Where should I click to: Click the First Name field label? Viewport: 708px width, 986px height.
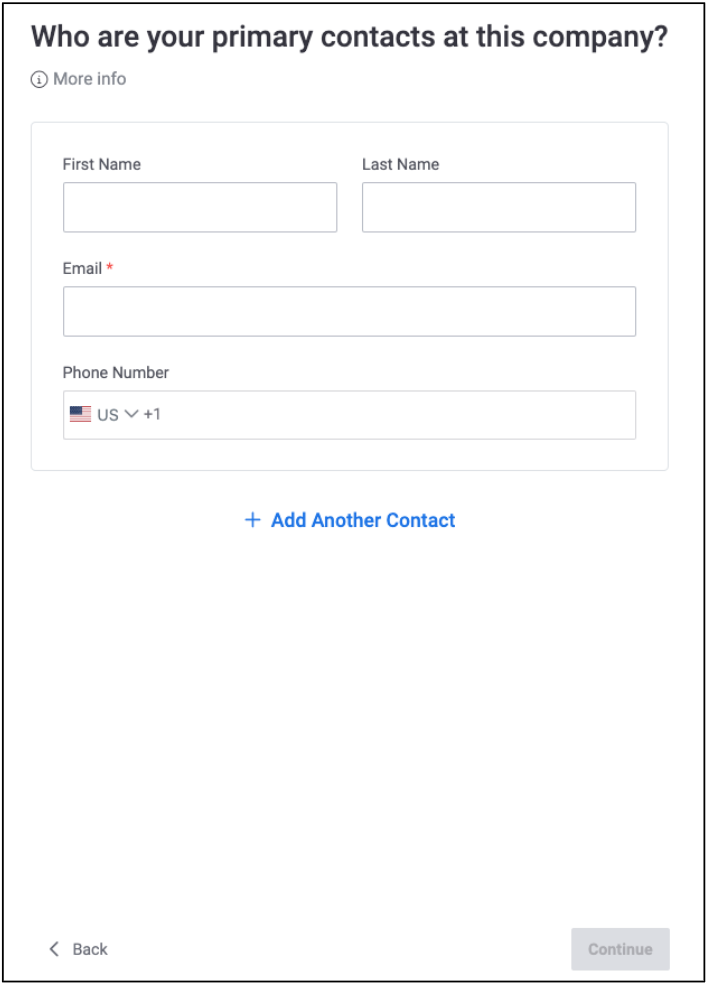(x=102, y=164)
